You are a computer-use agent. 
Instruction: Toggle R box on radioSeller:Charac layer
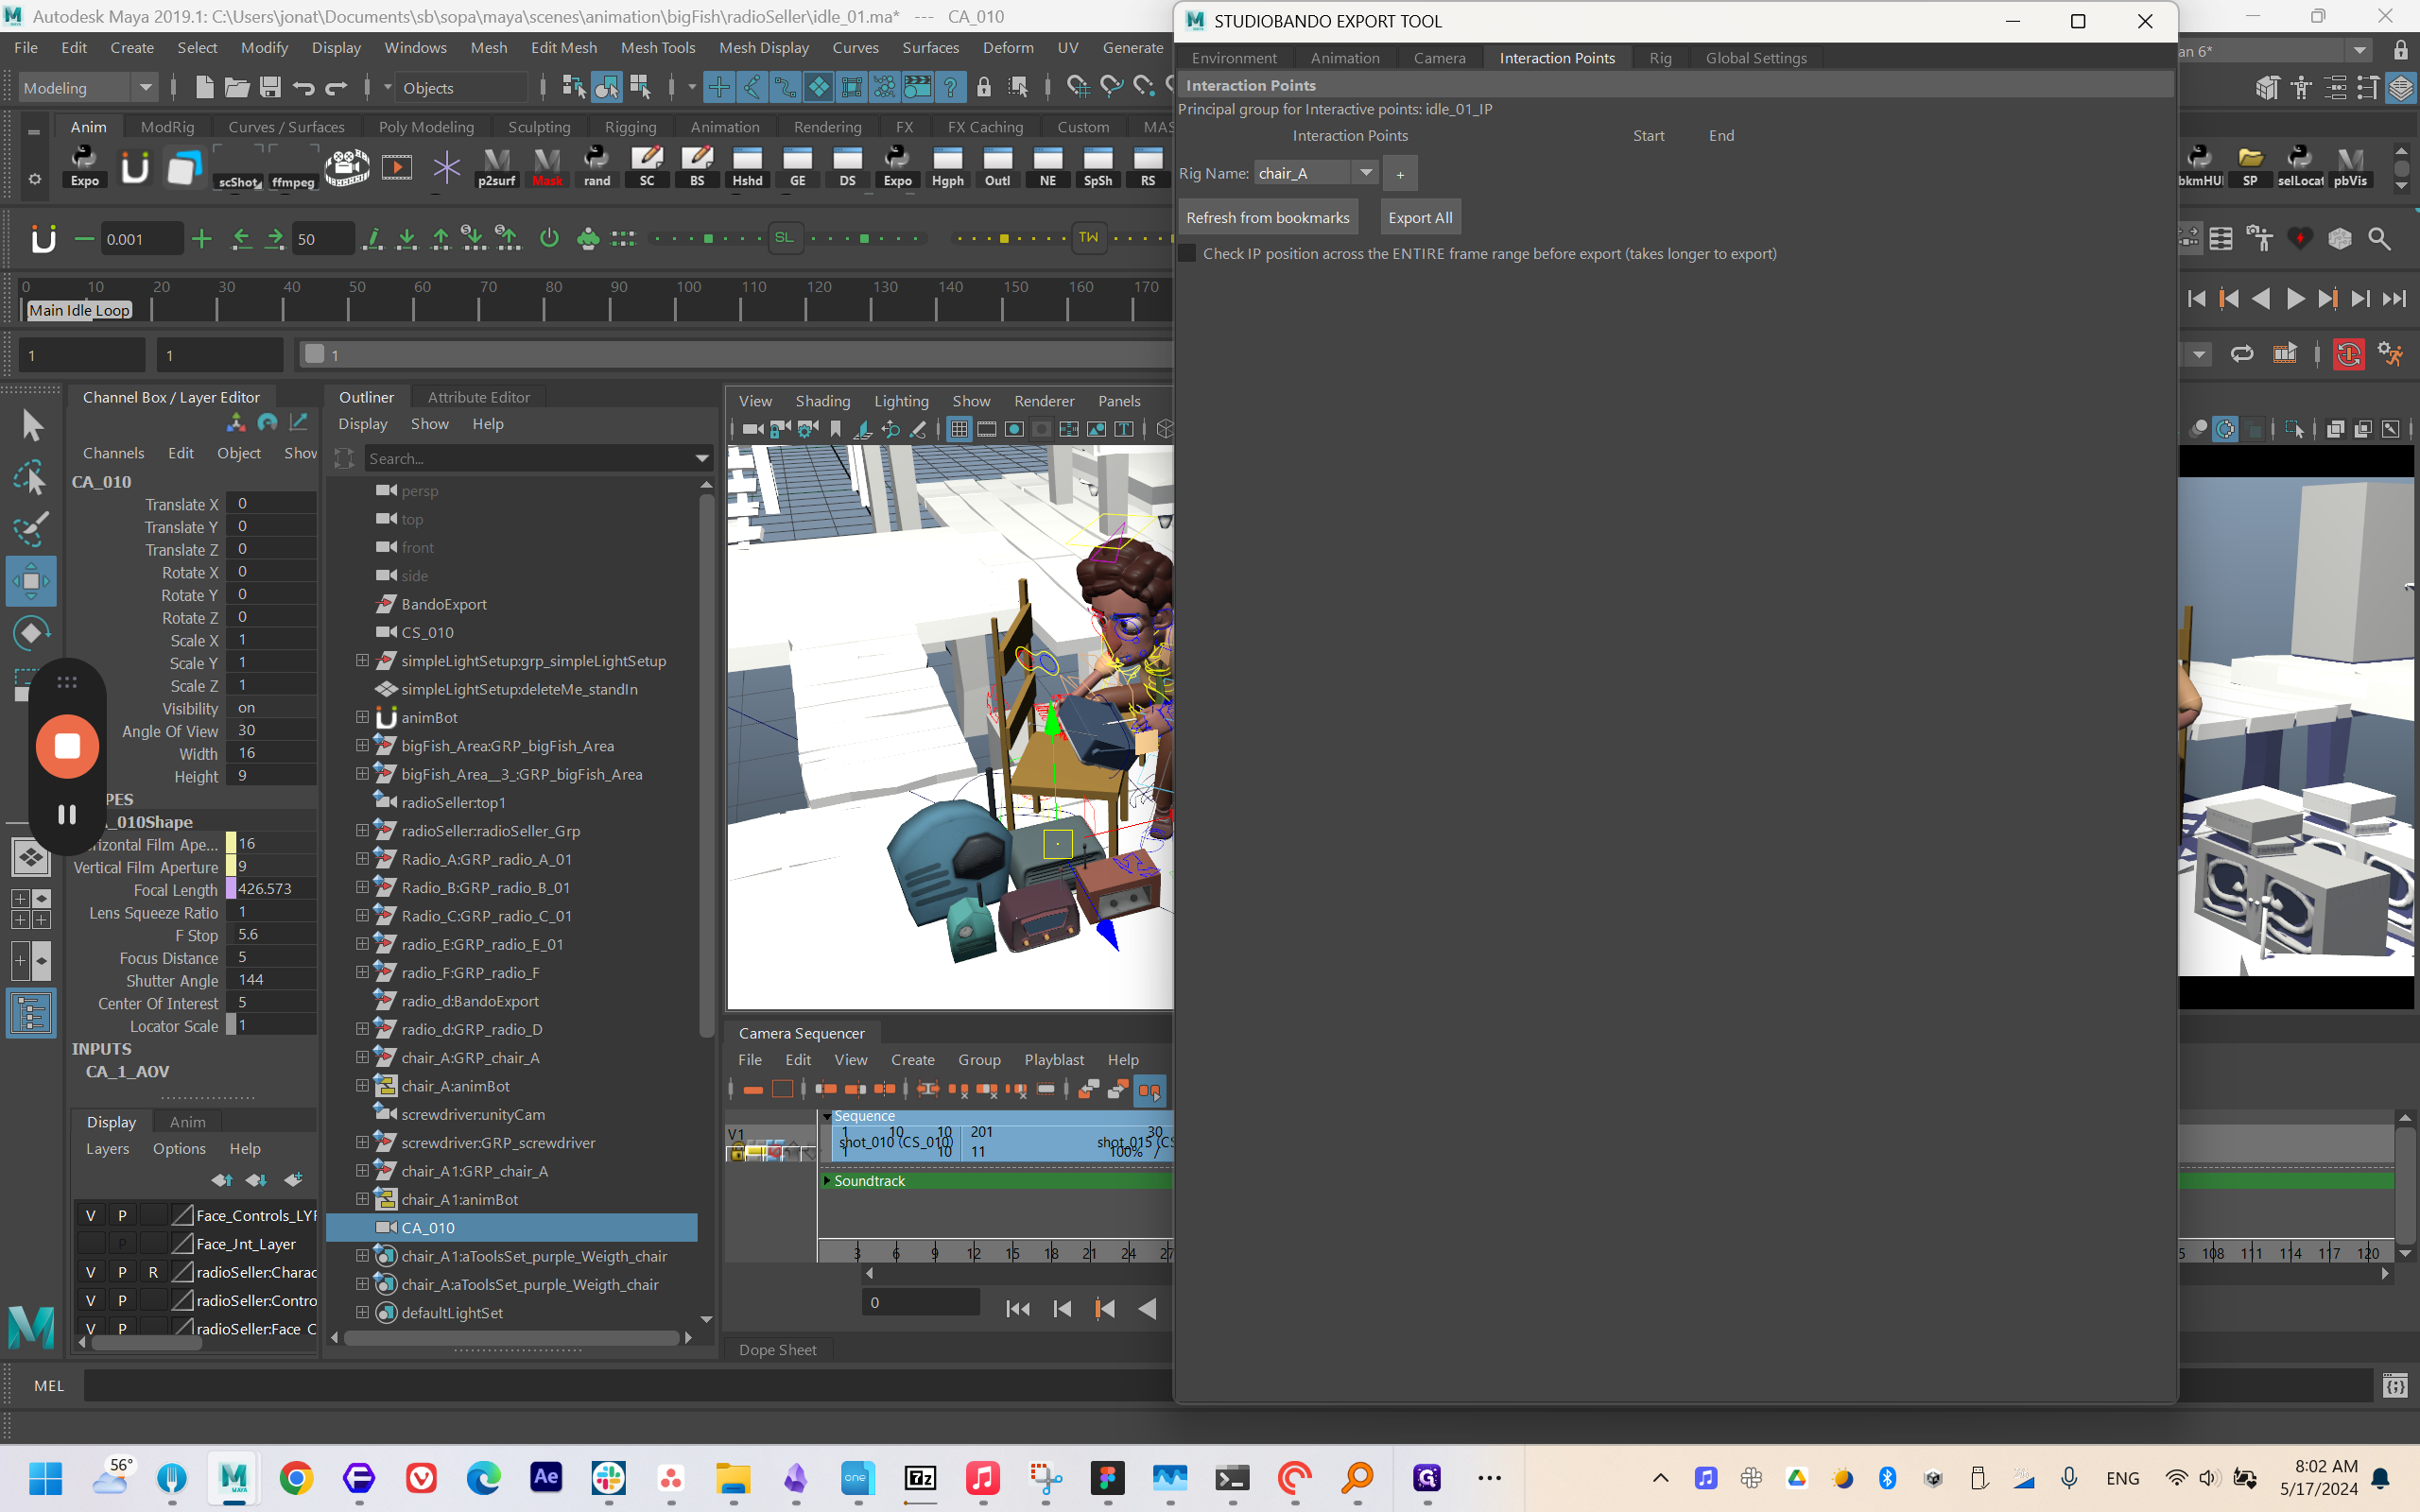[153, 1272]
